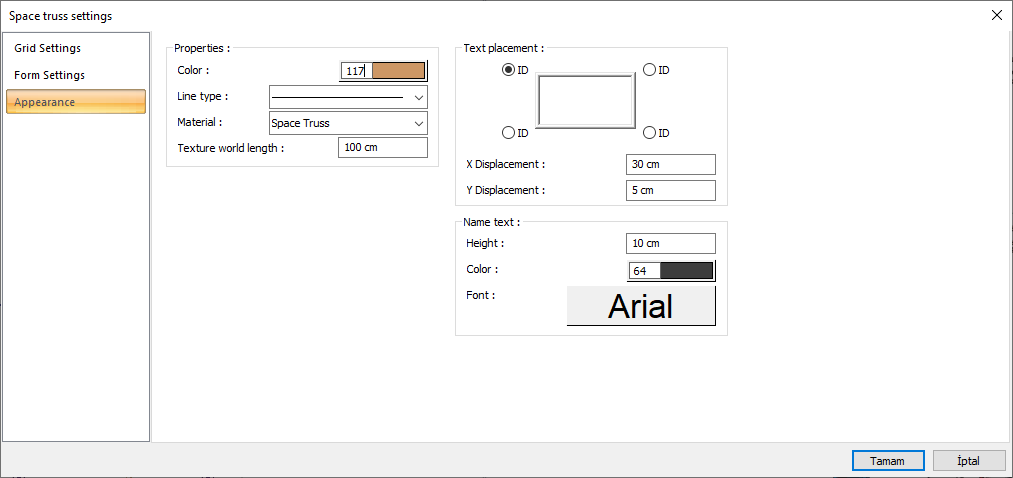Image resolution: width=1013 pixels, height=478 pixels.
Task: Select the top-left ID text placement radio
Action: coord(508,70)
